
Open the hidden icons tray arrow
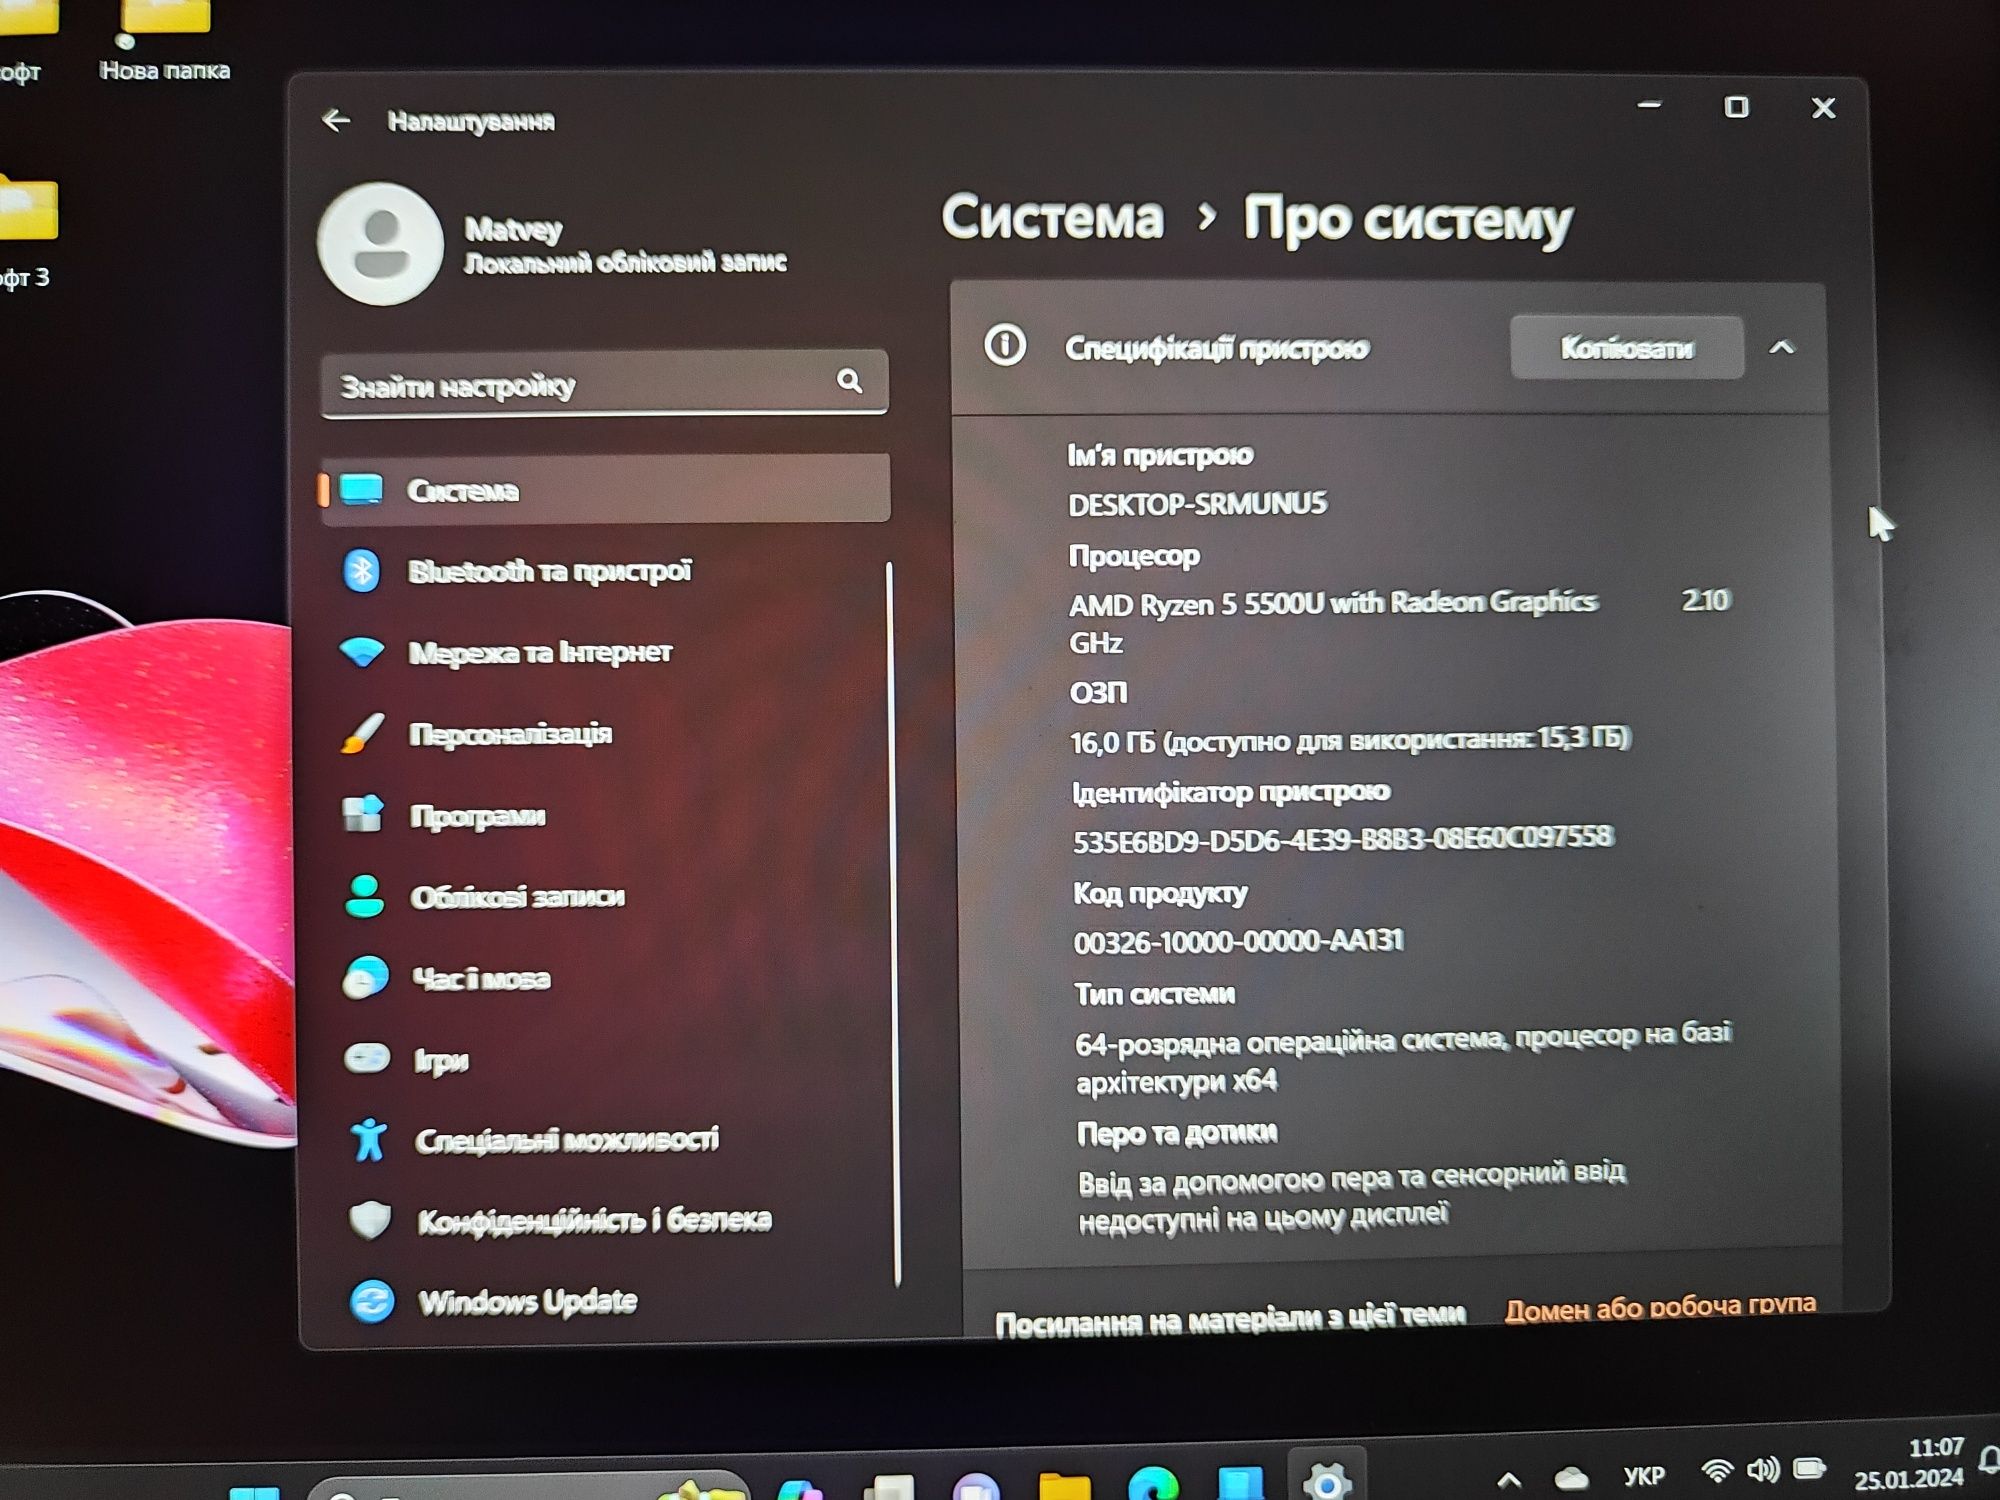pos(1509,1479)
